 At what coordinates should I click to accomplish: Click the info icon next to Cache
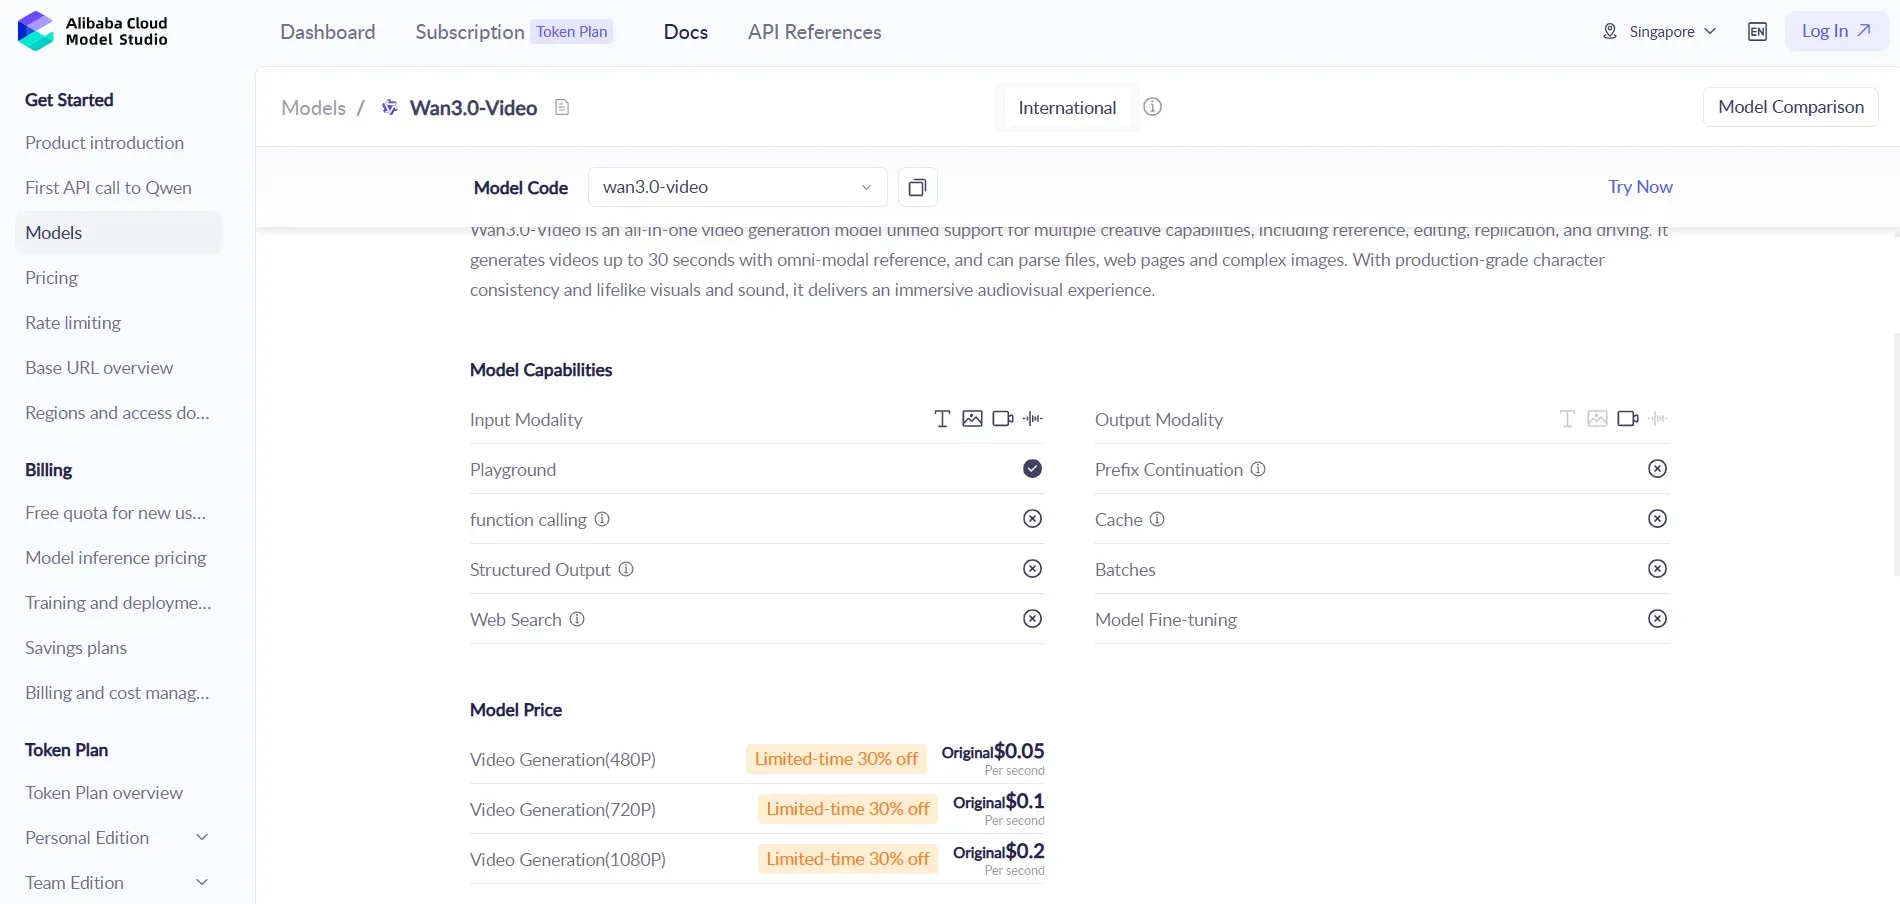(x=1157, y=519)
